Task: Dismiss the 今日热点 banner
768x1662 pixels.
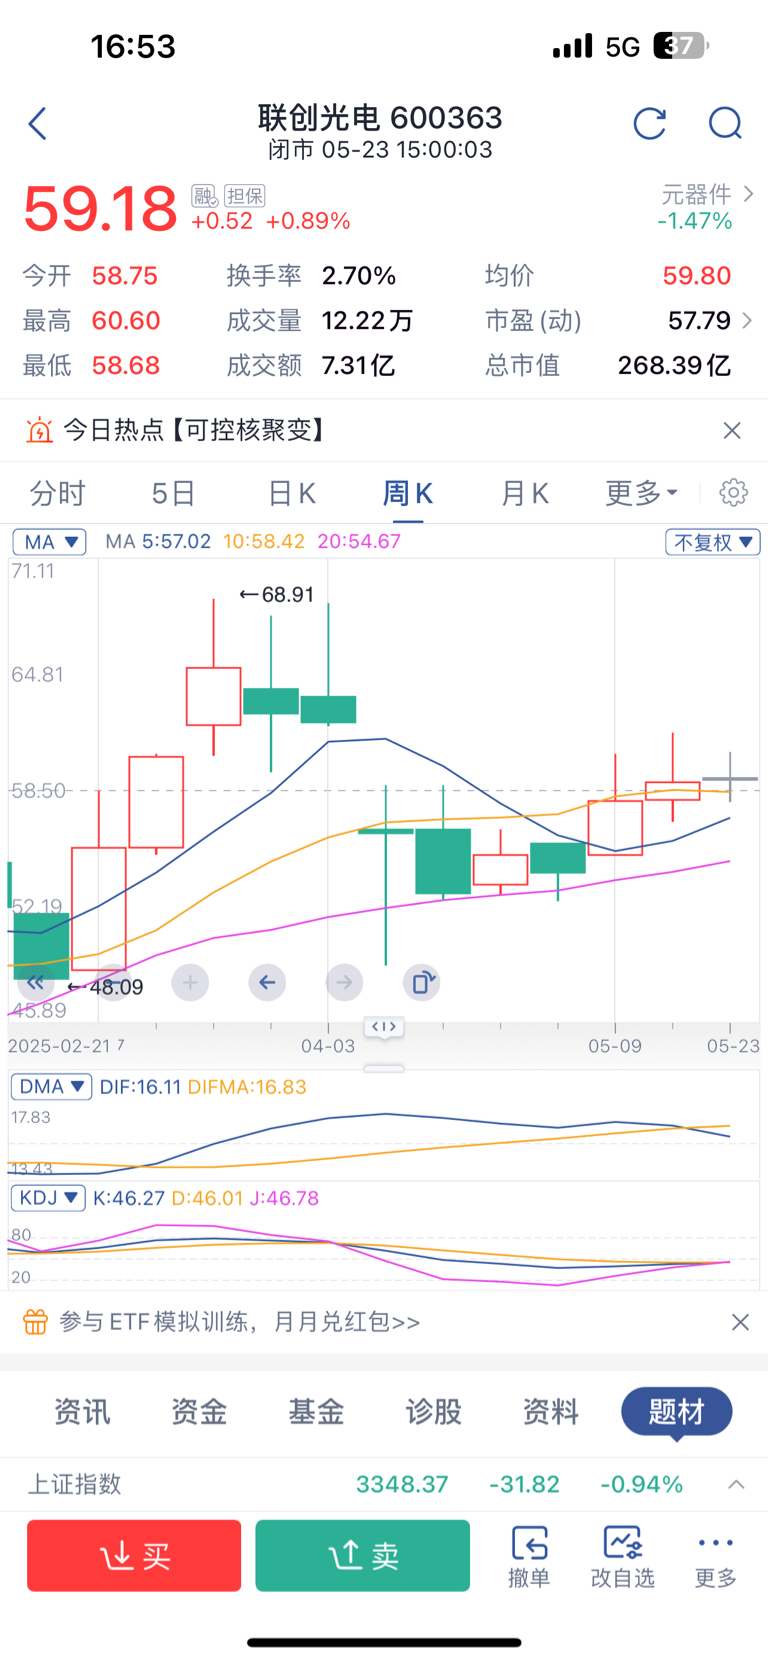Action: pyautogui.click(x=732, y=430)
